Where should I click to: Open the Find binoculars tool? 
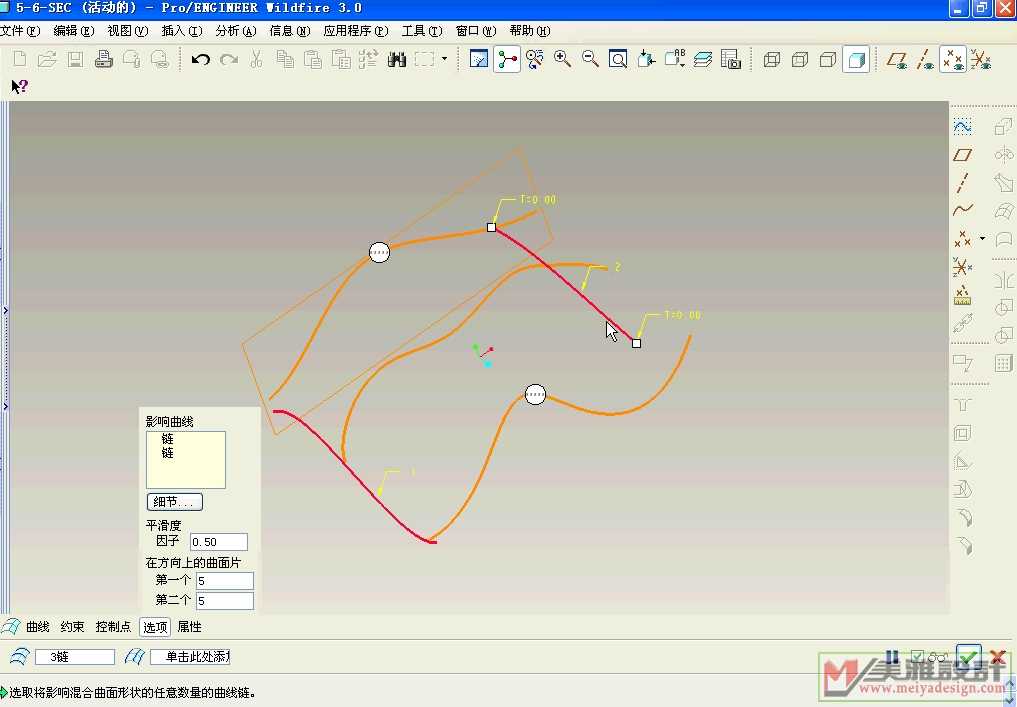point(396,60)
